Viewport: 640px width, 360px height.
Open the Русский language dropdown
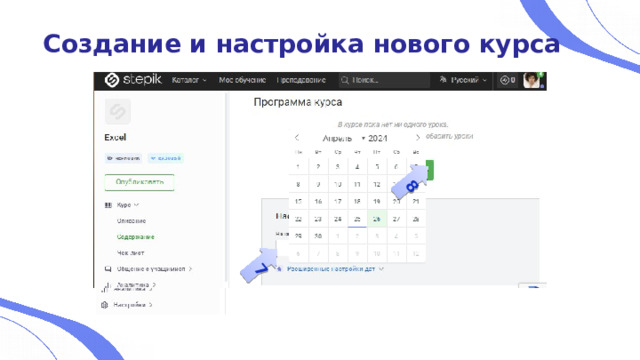pyautogui.click(x=463, y=80)
